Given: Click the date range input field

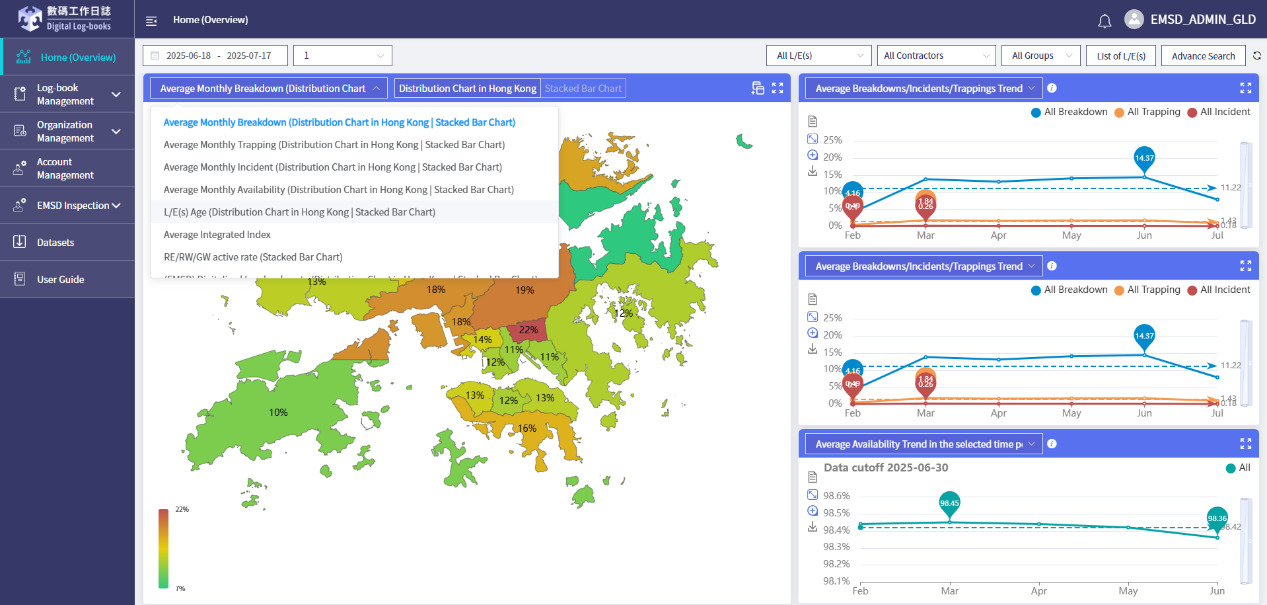Looking at the screenshot, I should click(x=215, y=56).
